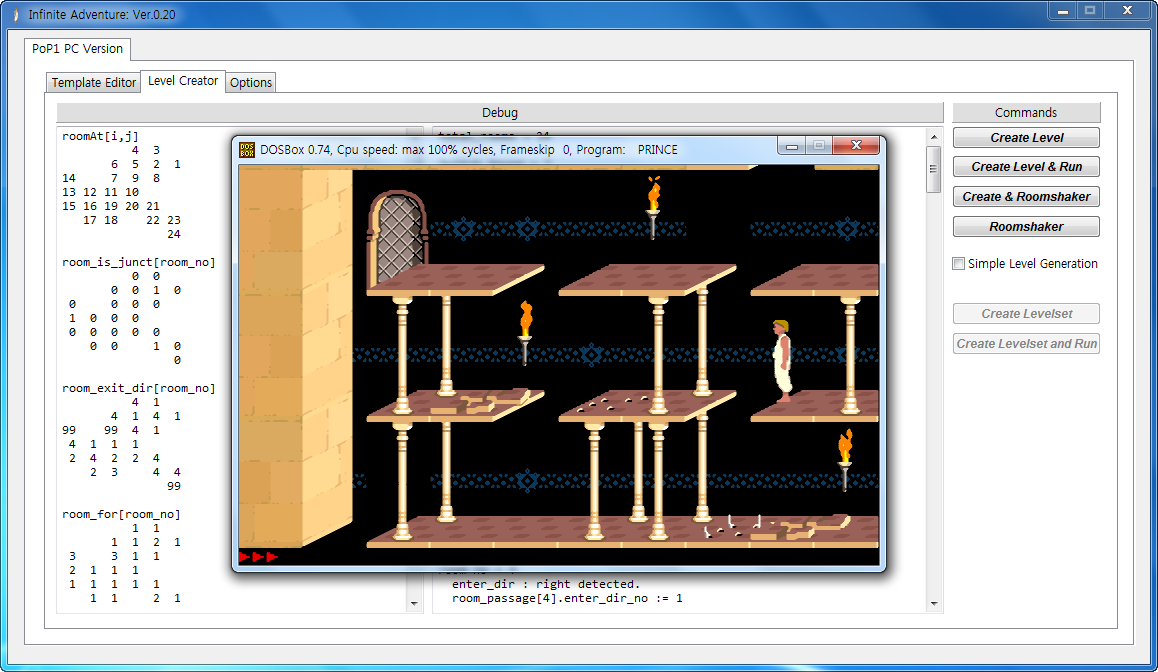Maximize the Infinite Adventure window

click(1090, 10)
